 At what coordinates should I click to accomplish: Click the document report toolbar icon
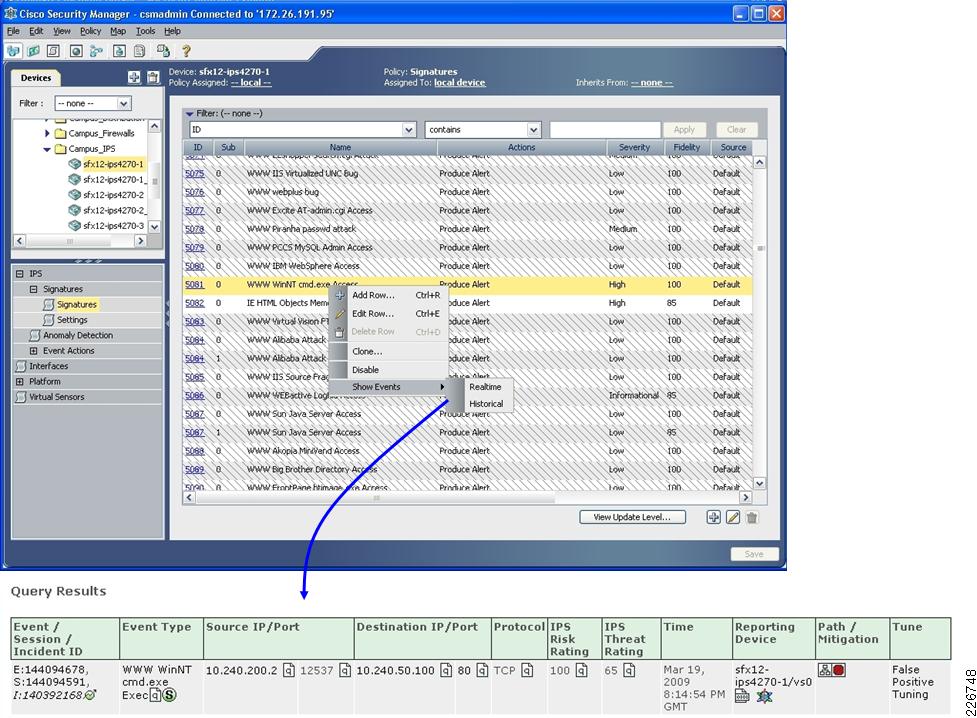140,51
